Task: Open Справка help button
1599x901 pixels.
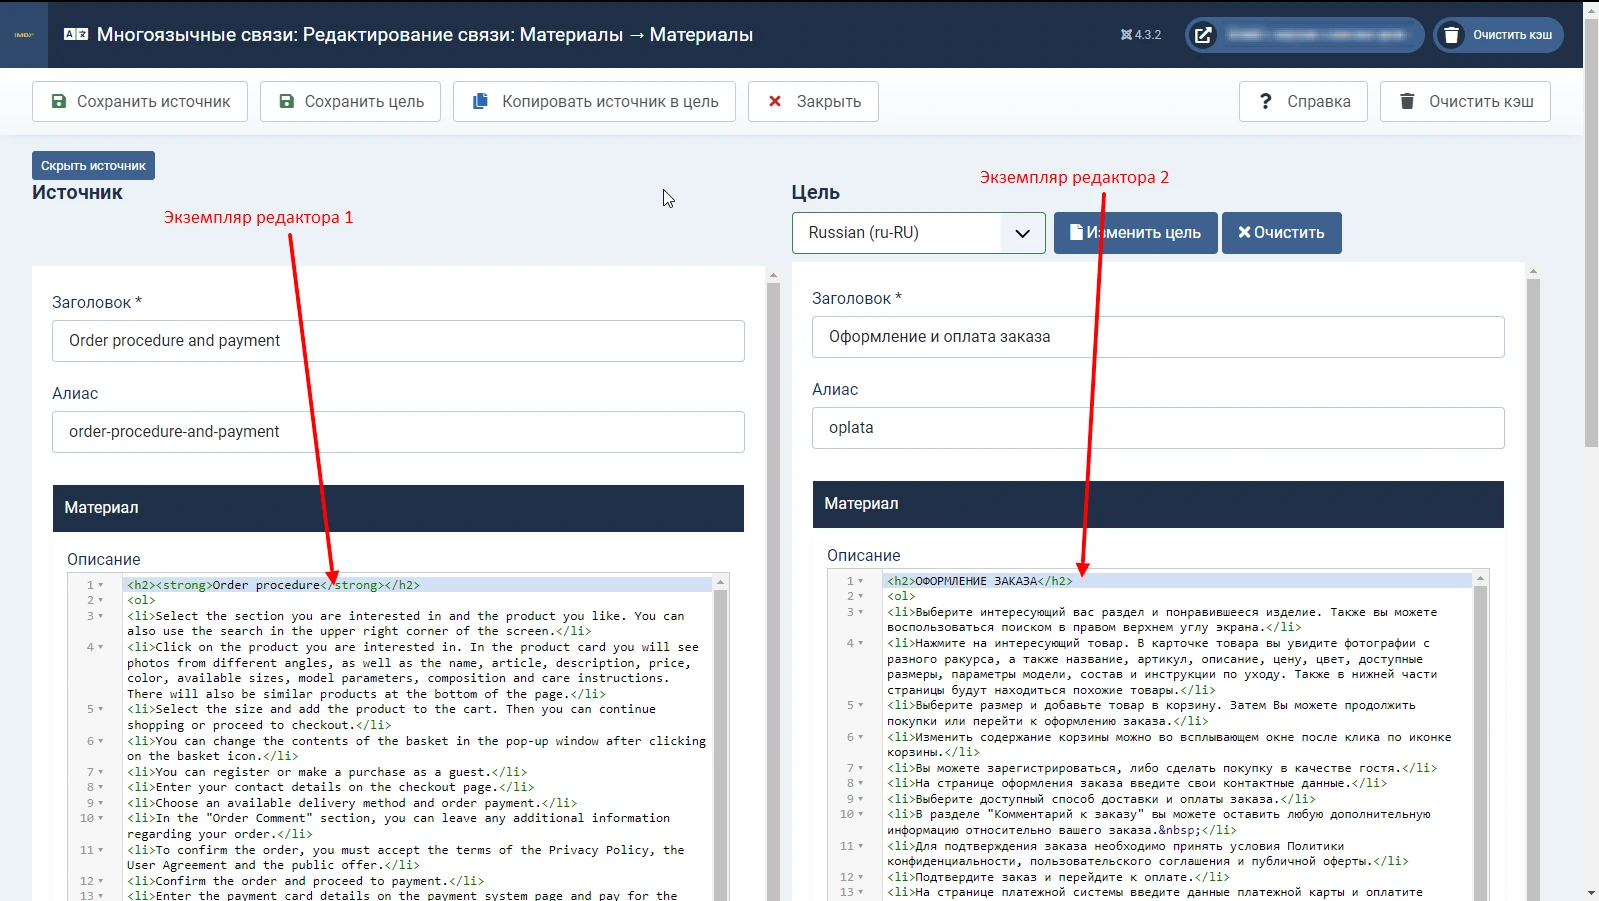Action: point(1303,101)
